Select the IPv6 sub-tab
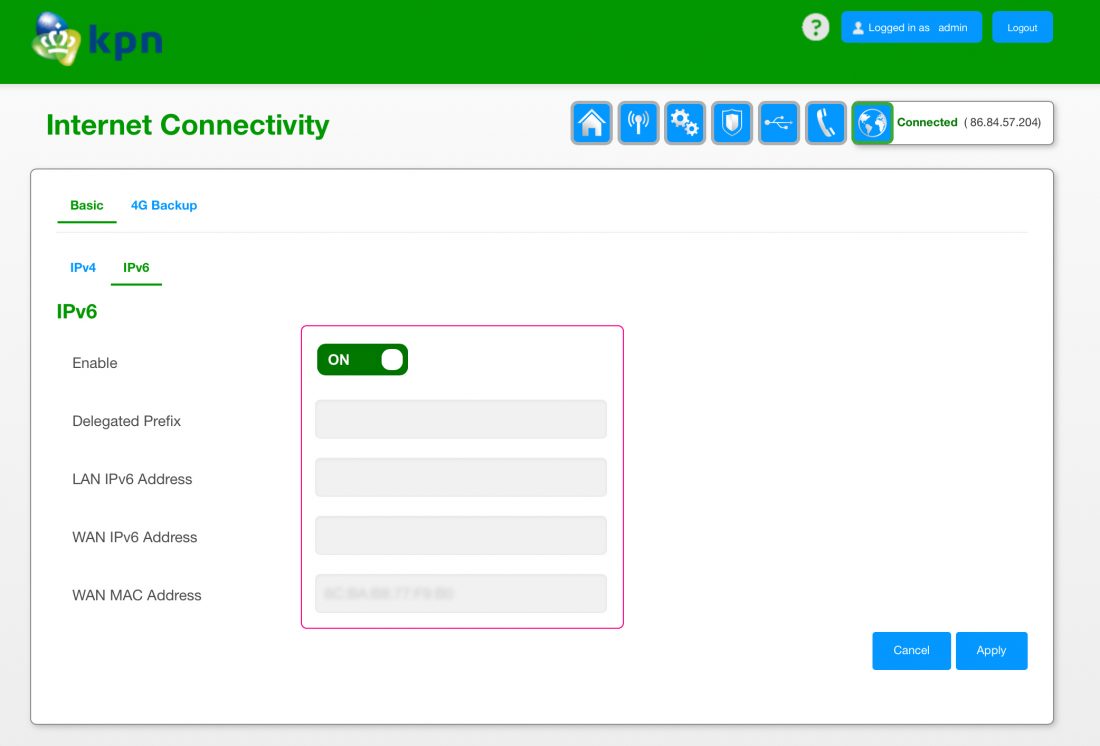Image resolution: width=1100 pixels, height=746 pixels. coord(136,268)
